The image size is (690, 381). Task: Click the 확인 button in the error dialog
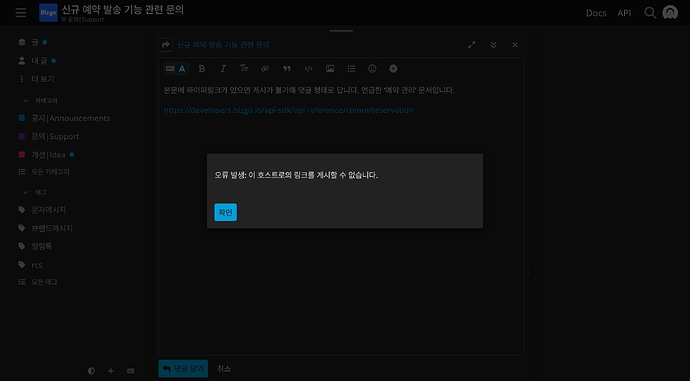tap(225, 212)
